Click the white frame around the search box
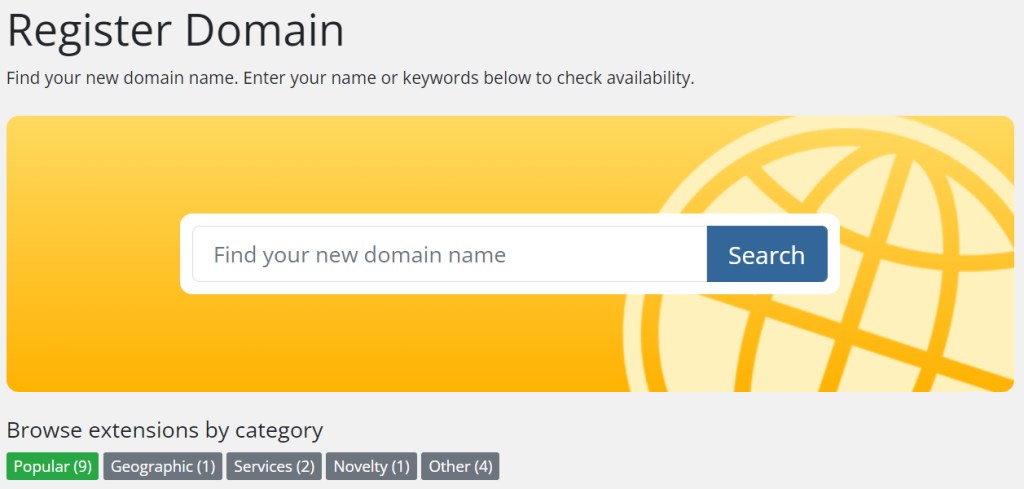This screenshot has height=489, width=1024. 509,220
